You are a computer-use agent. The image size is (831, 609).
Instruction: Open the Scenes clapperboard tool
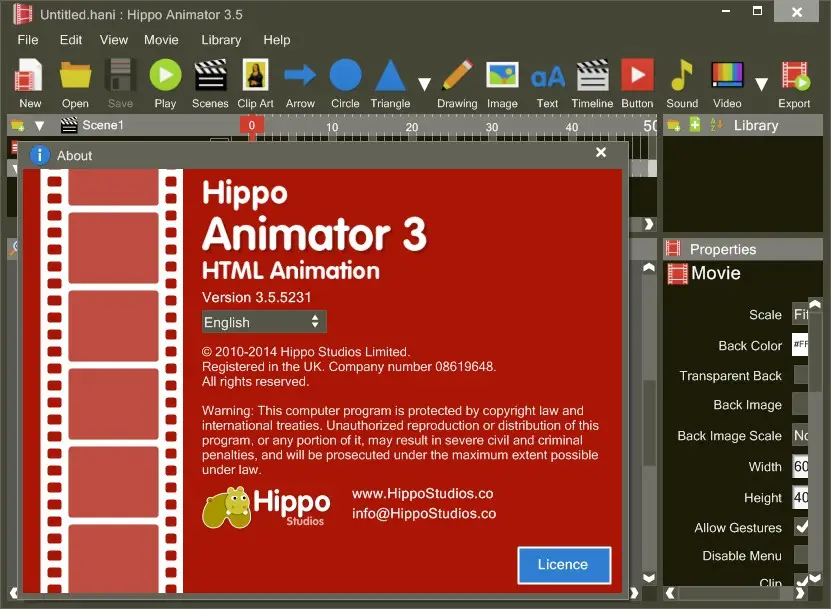210,83
